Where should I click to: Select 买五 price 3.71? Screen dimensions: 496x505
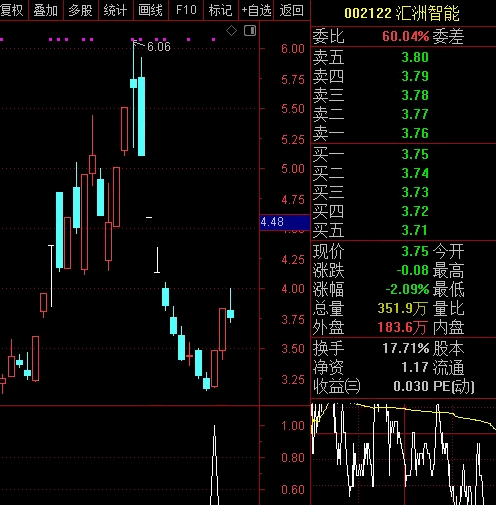pos(414,230)
